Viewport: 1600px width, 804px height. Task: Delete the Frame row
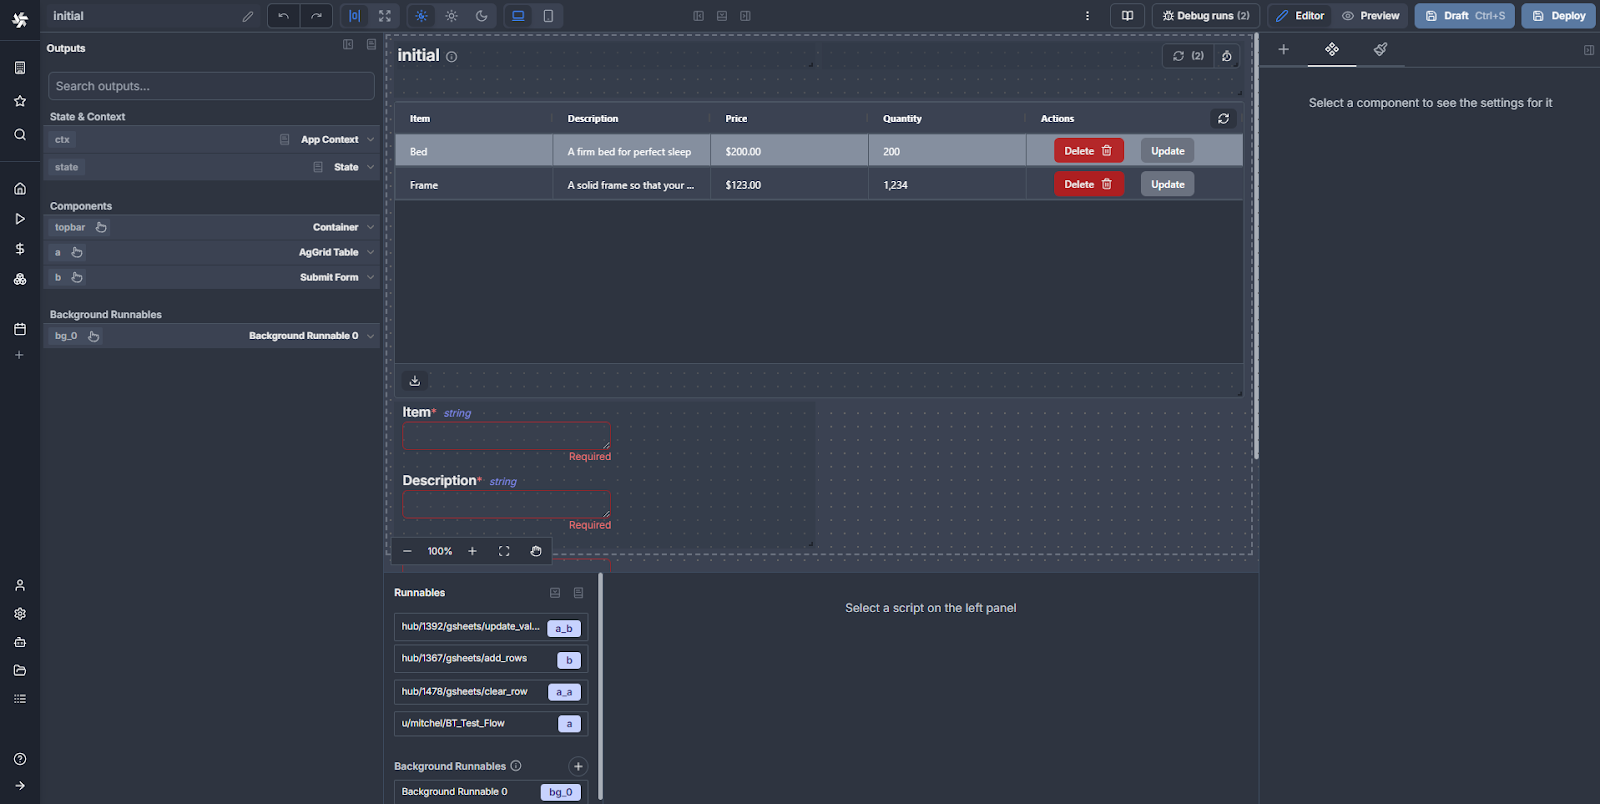[x=1089, y=184]
